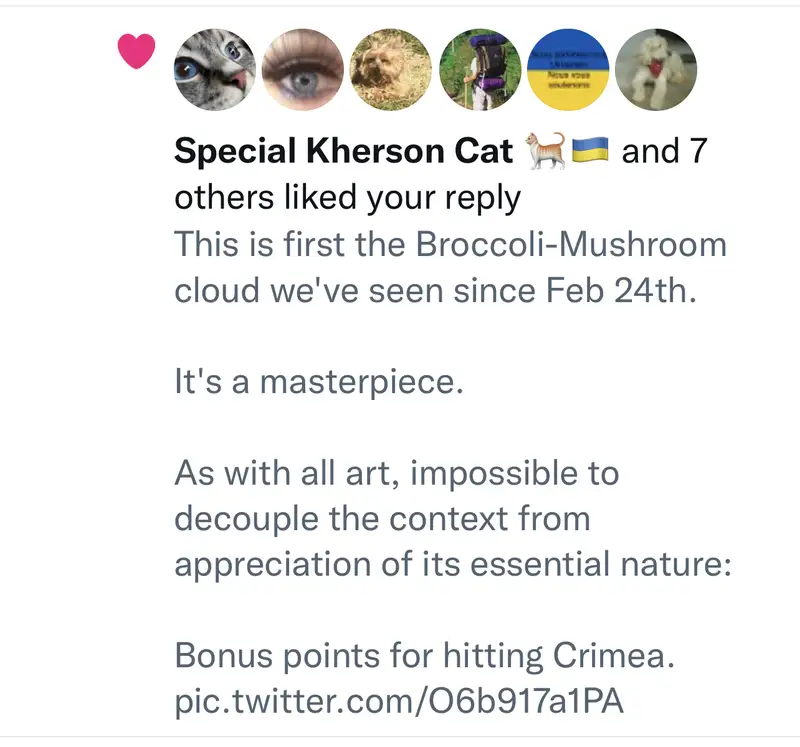Viewport: 800px width, 747px height.
Task: Click the "Broccoli-Mushroom" line of the reply
Action: (x=450, y=244)
